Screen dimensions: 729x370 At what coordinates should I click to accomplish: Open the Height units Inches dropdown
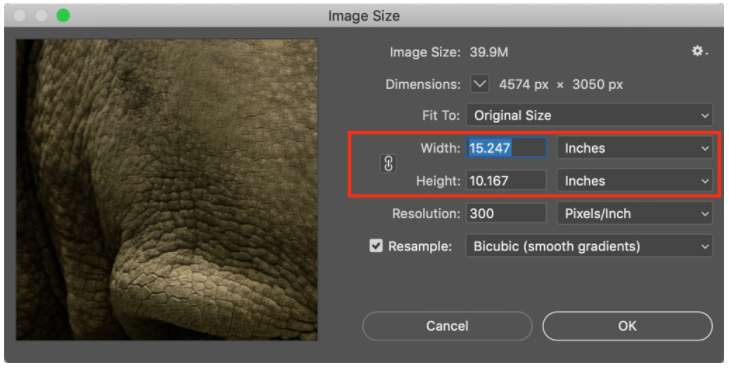tap(635, 180)
